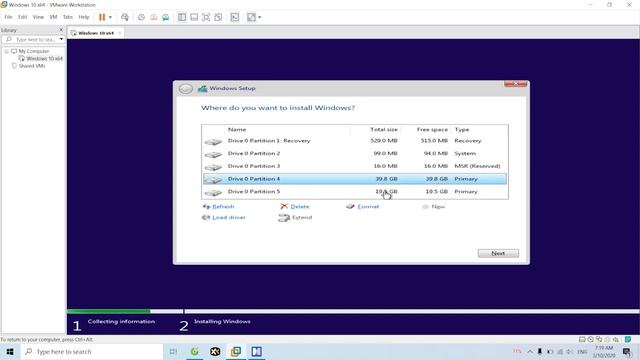Collapse the My Computer tree node
Image resolution: width=640 pixels, height=360 pixels.
[x=7, y=51]
